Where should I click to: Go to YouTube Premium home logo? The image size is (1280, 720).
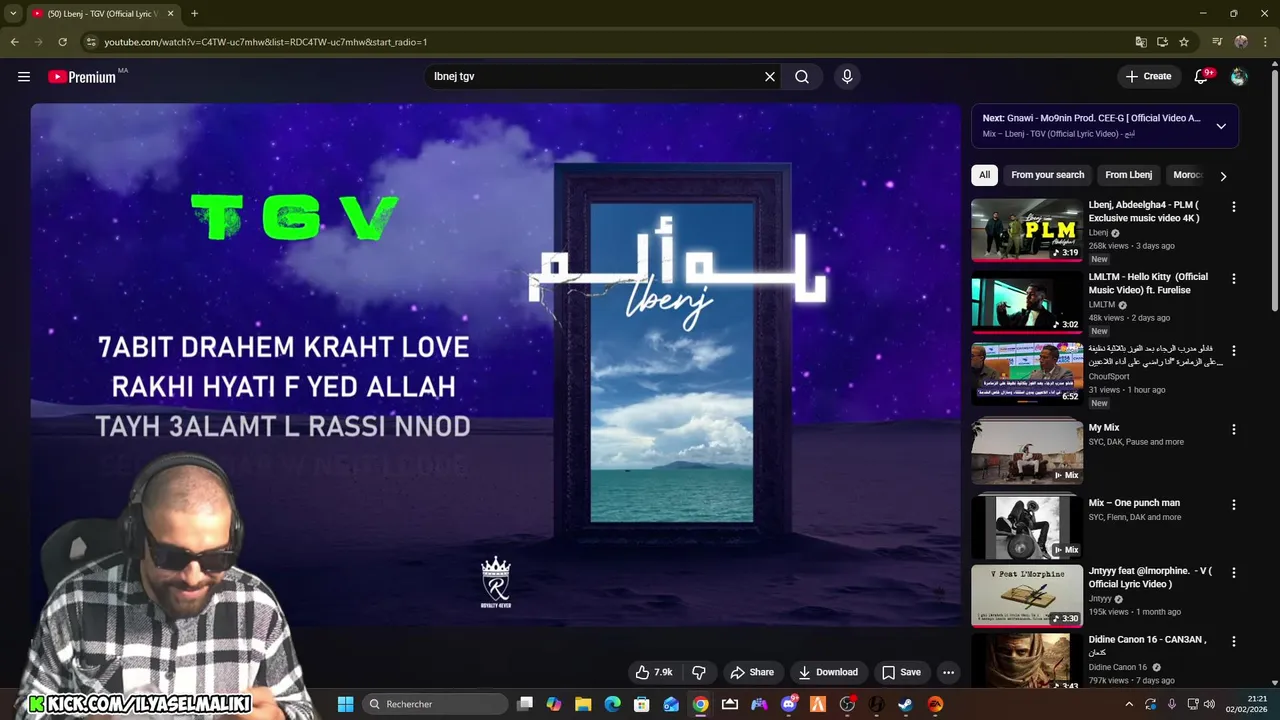tap(82, 77)
